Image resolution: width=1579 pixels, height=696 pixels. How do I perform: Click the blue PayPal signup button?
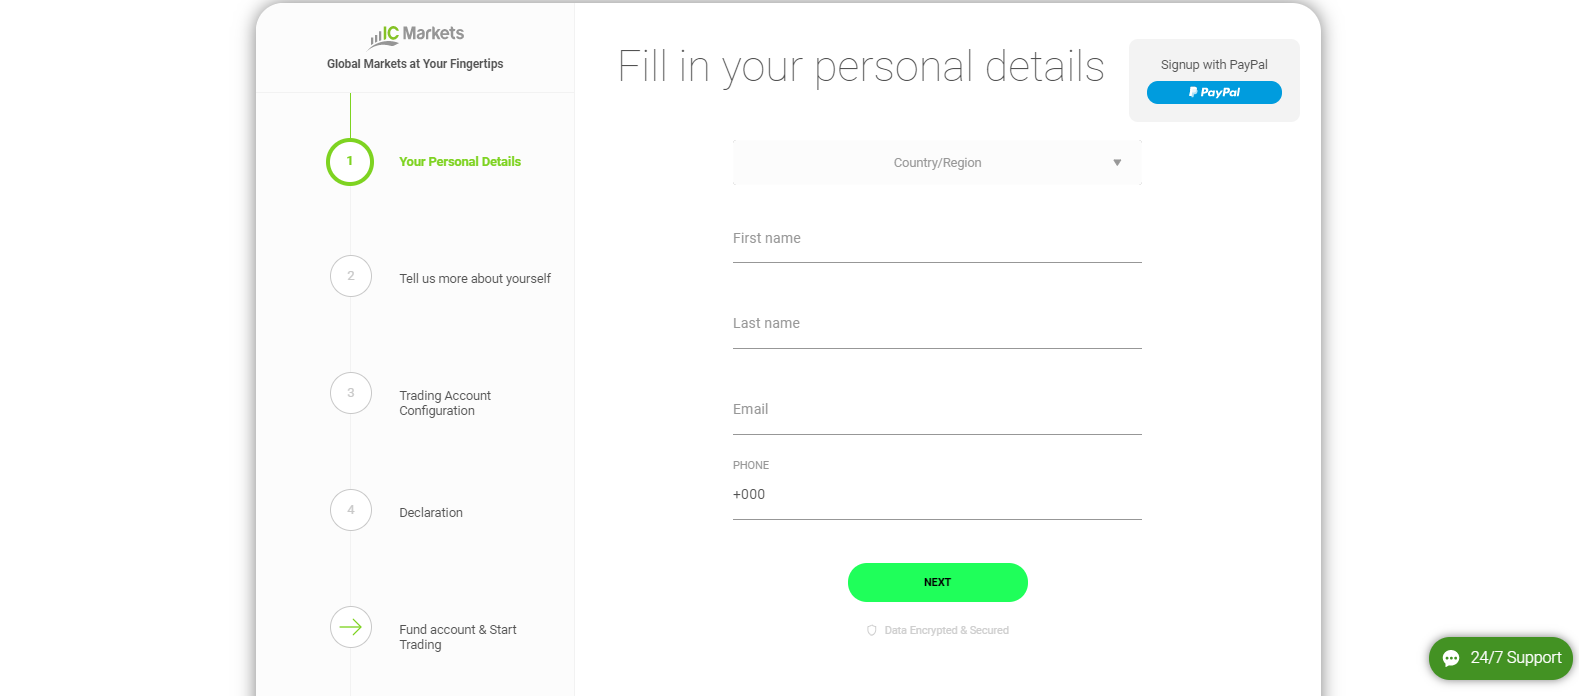1214,93
